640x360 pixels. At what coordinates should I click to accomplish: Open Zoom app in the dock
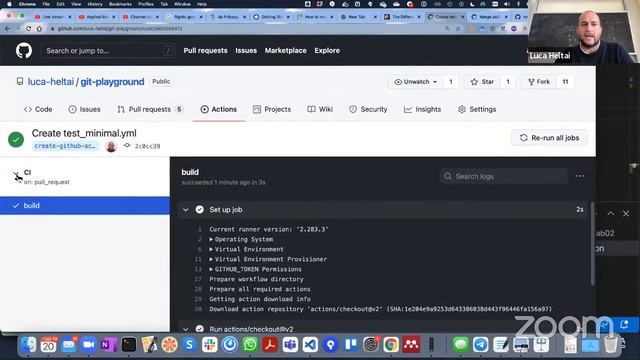[x=89, y=345]
